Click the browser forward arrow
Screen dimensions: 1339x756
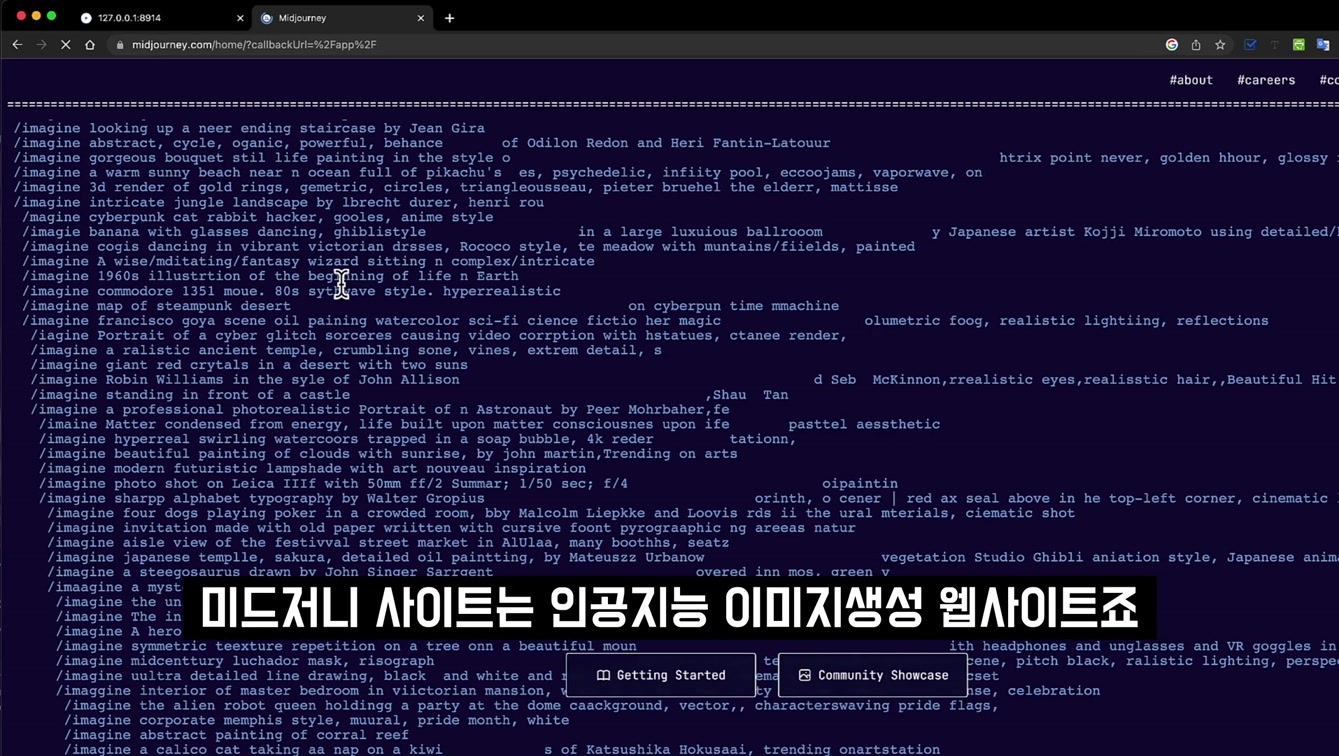click(41, 45)
